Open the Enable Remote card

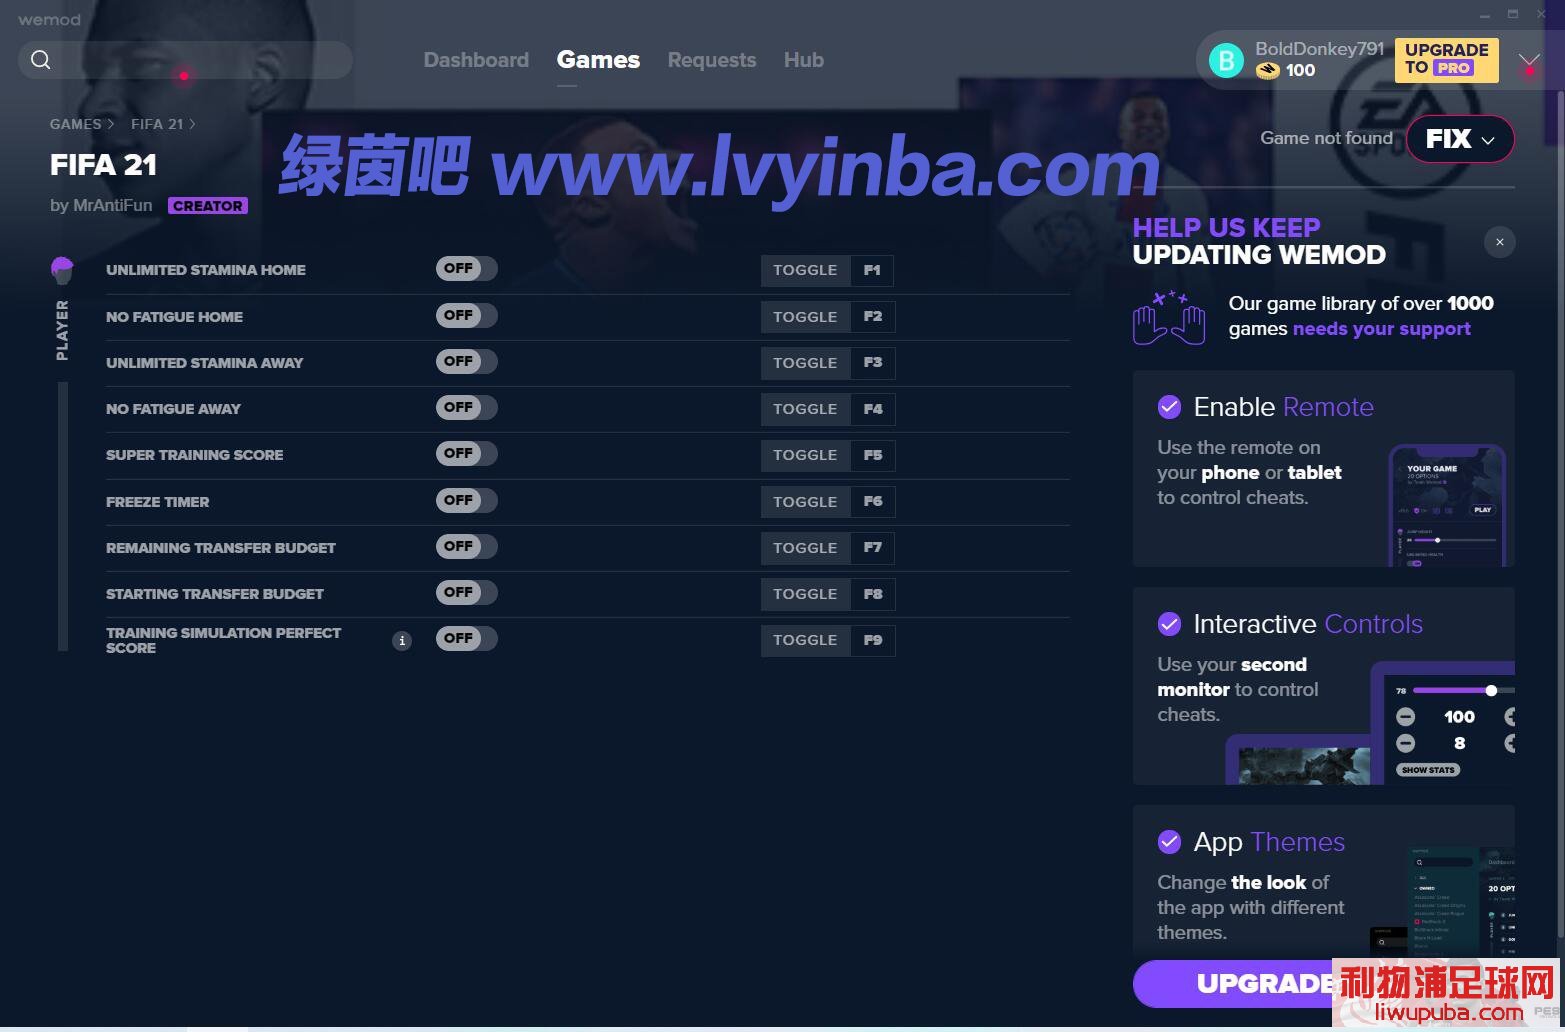(1323, 468)
